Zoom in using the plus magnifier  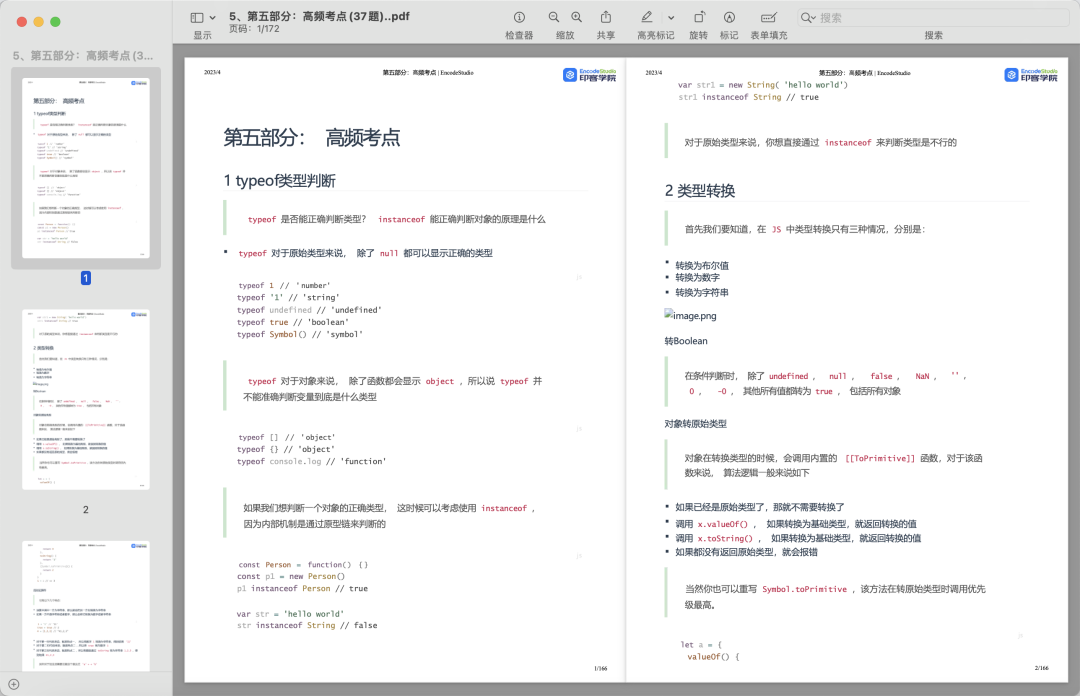click(577, 17)
